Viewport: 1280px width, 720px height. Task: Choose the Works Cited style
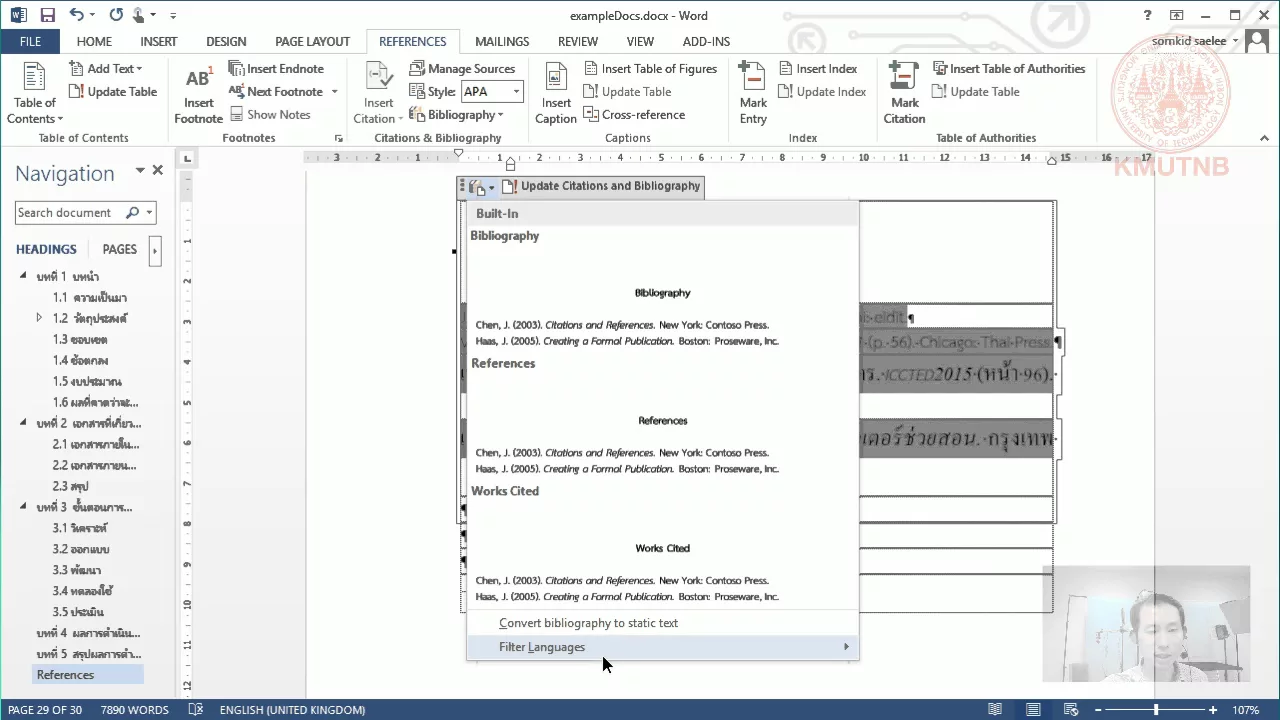(x=662, y=547)
